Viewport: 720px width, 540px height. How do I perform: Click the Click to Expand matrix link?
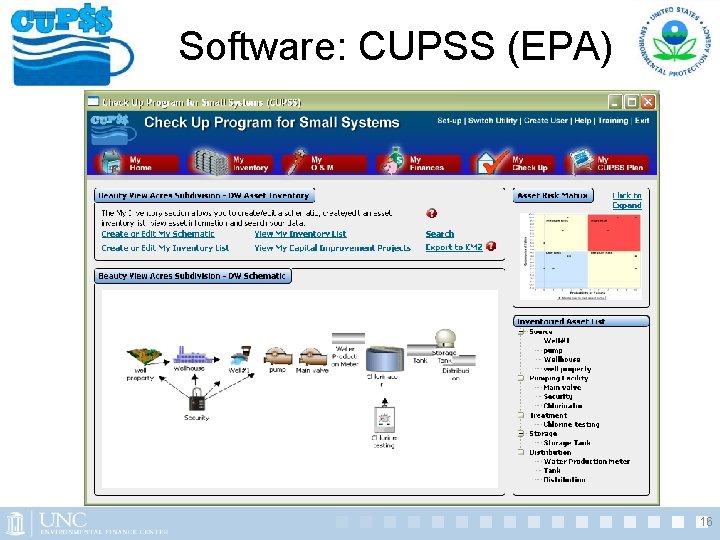click(x=627, y=200)
